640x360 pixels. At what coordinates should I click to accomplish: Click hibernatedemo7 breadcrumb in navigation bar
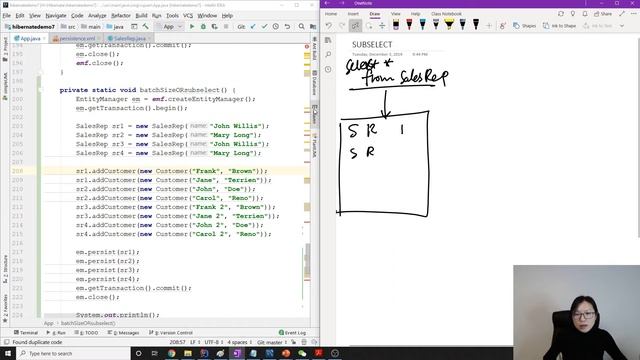[30, 27]
